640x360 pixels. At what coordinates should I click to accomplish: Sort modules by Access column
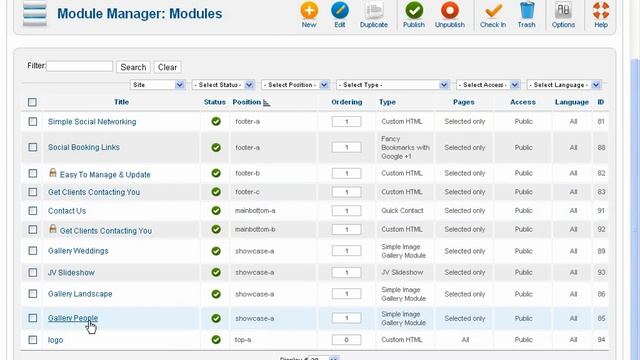pyautogui.click(x=523, y=102)
